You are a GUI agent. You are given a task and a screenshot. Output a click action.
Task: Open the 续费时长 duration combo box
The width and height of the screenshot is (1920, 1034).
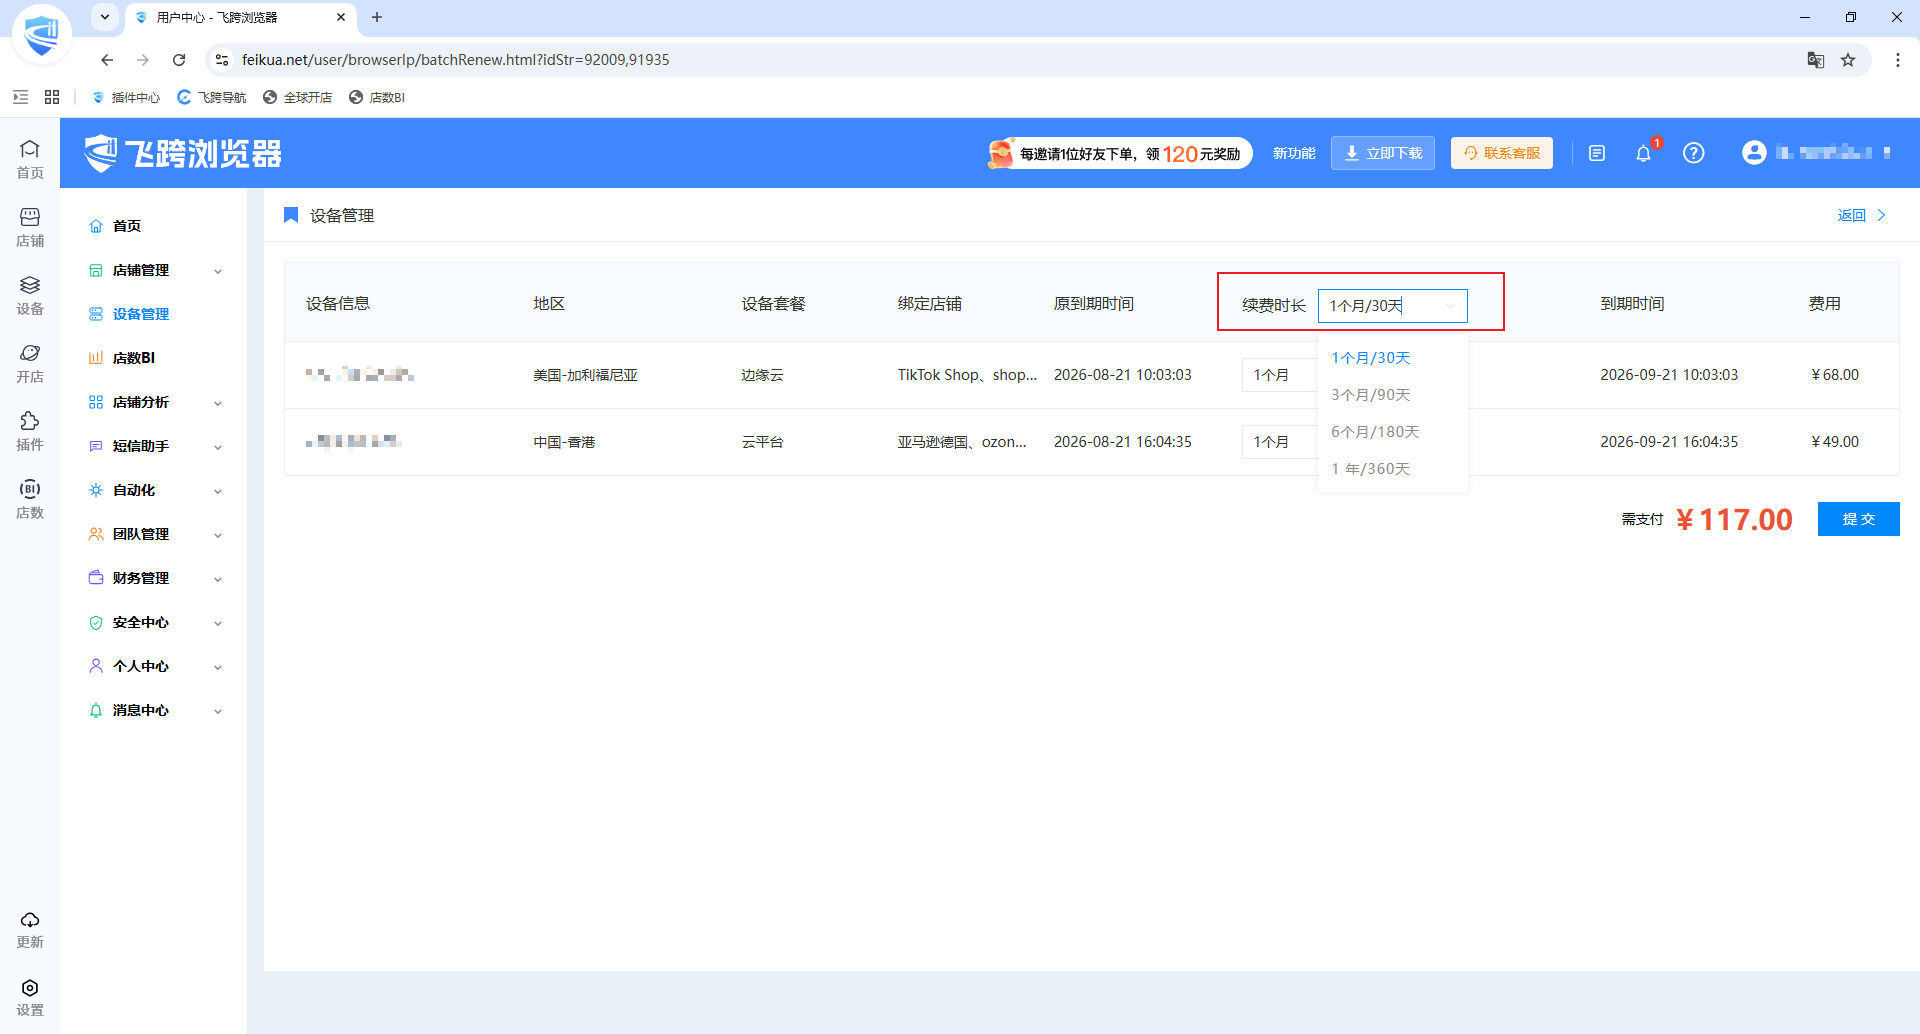click(1392, 306)
